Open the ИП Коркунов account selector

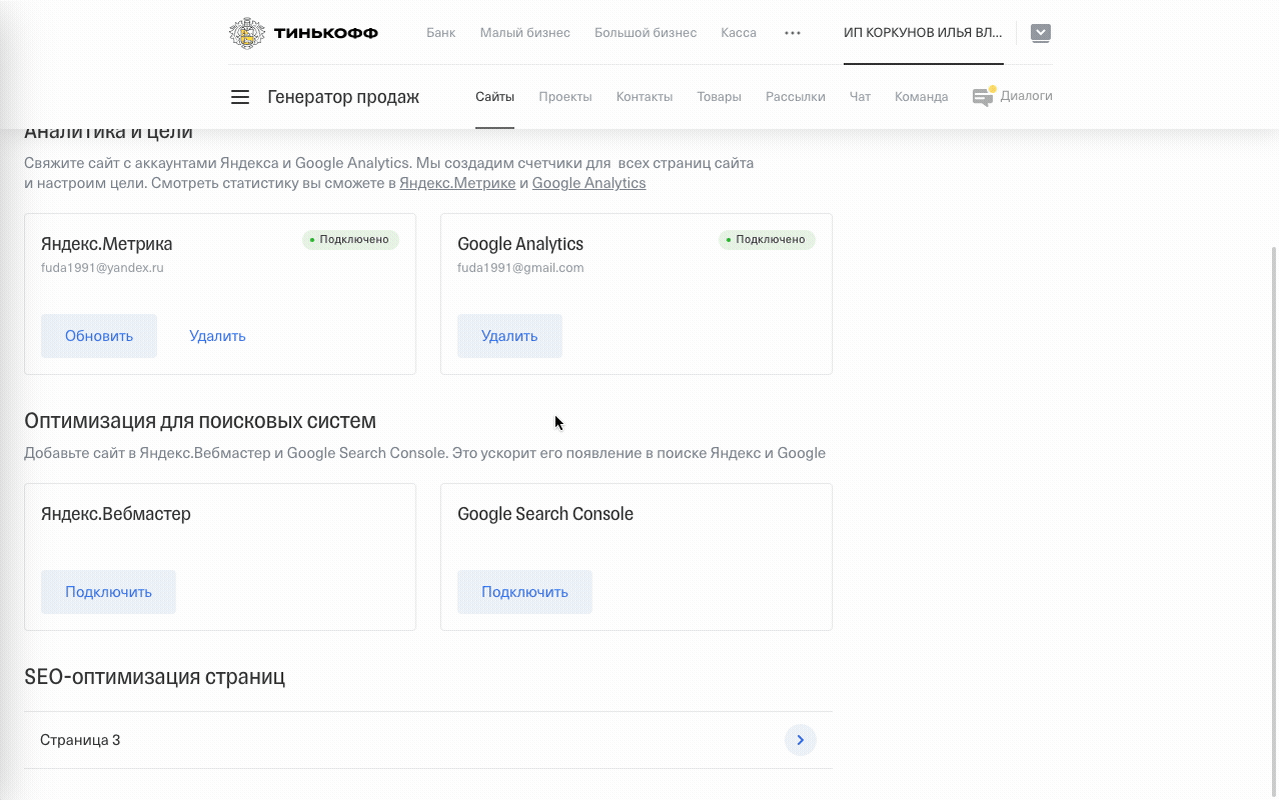(x=922, y=33)
